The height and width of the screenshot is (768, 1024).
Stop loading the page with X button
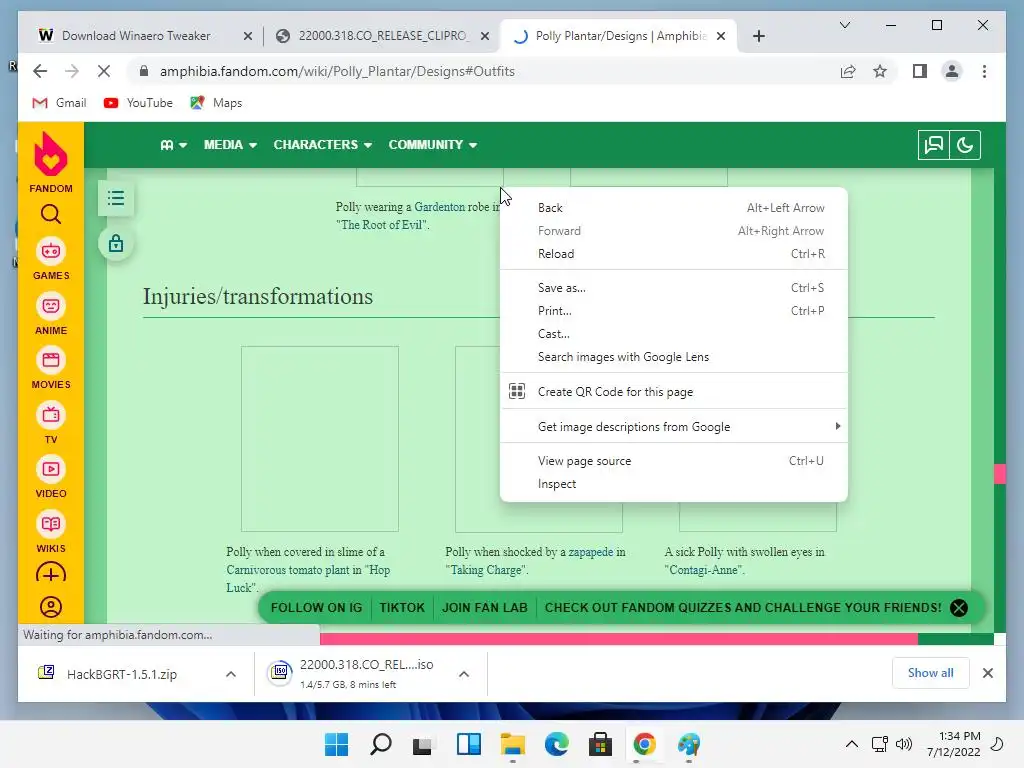(104, 71)
